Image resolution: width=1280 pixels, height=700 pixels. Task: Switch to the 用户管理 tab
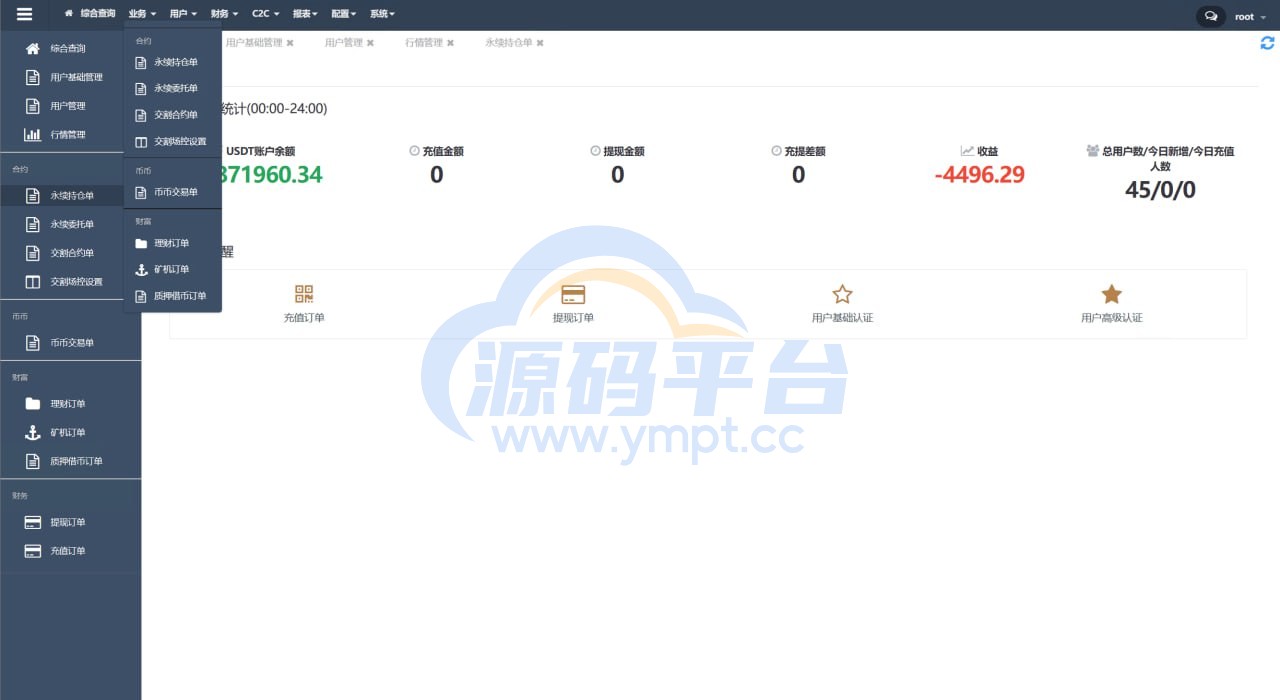coord(344,43)
